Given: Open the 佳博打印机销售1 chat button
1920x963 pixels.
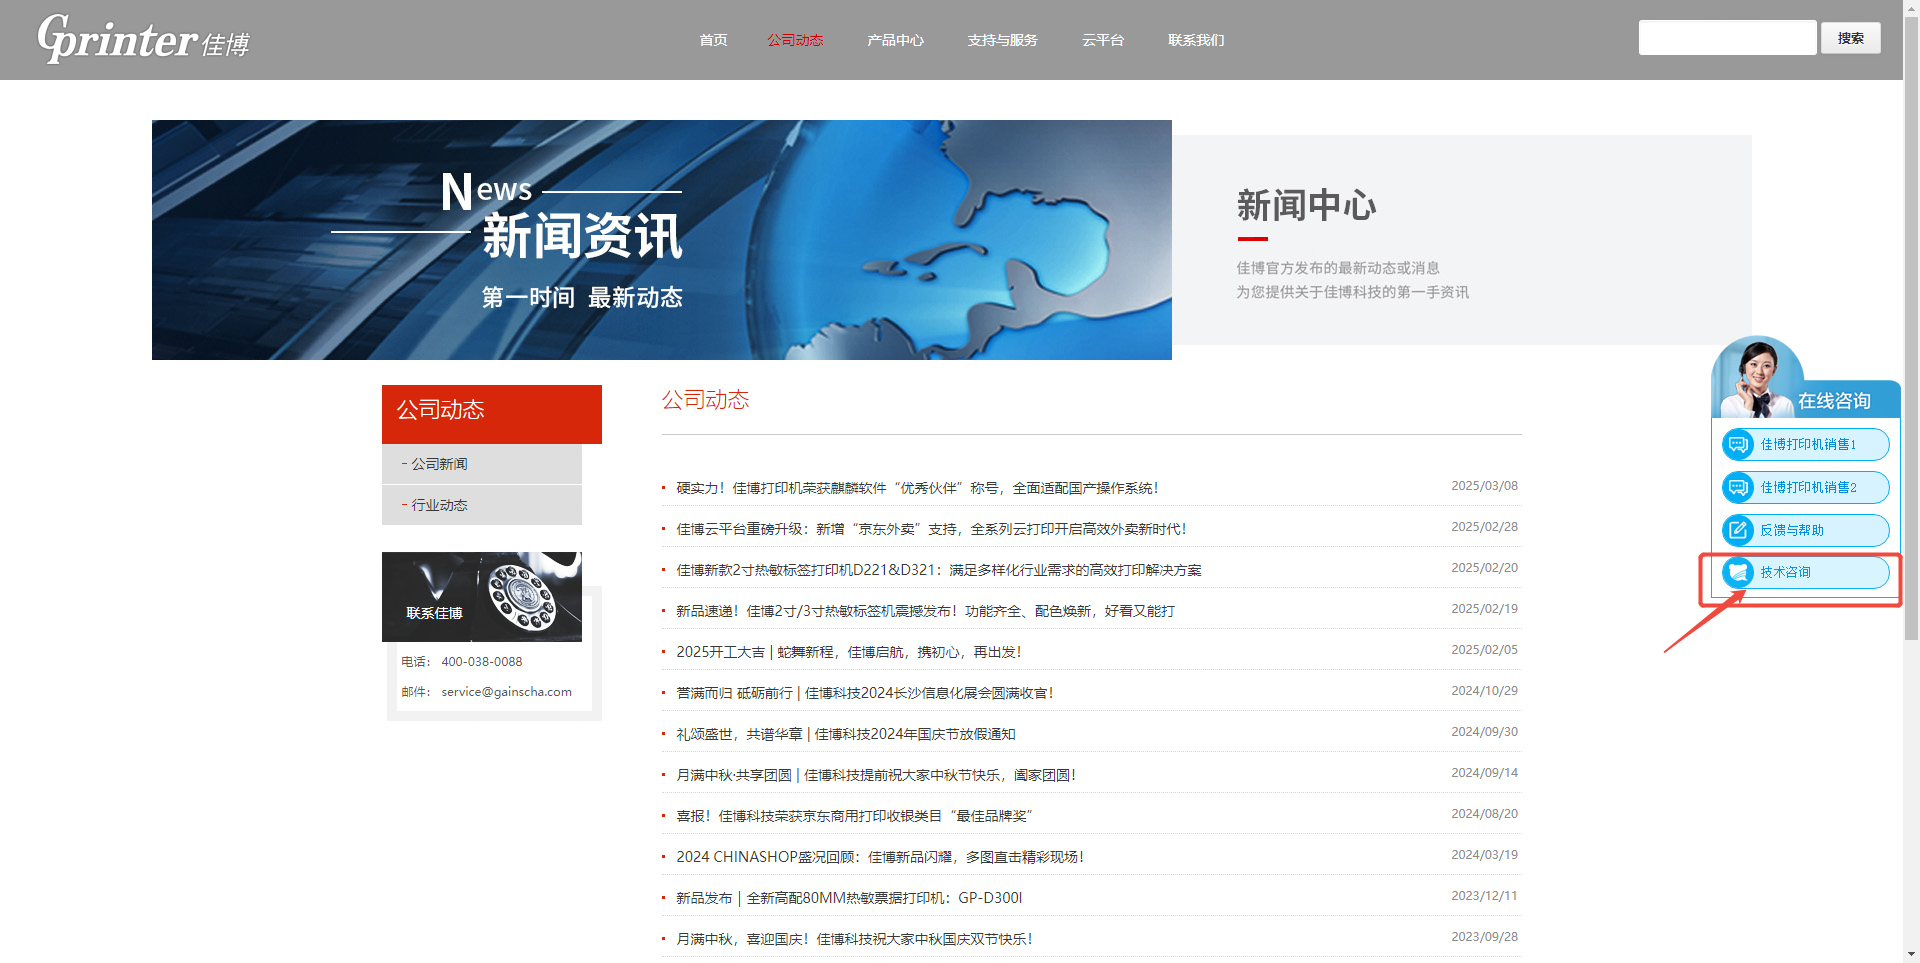Looking at the screenshot, I should pyautogui.click(x=1806, y=444).
